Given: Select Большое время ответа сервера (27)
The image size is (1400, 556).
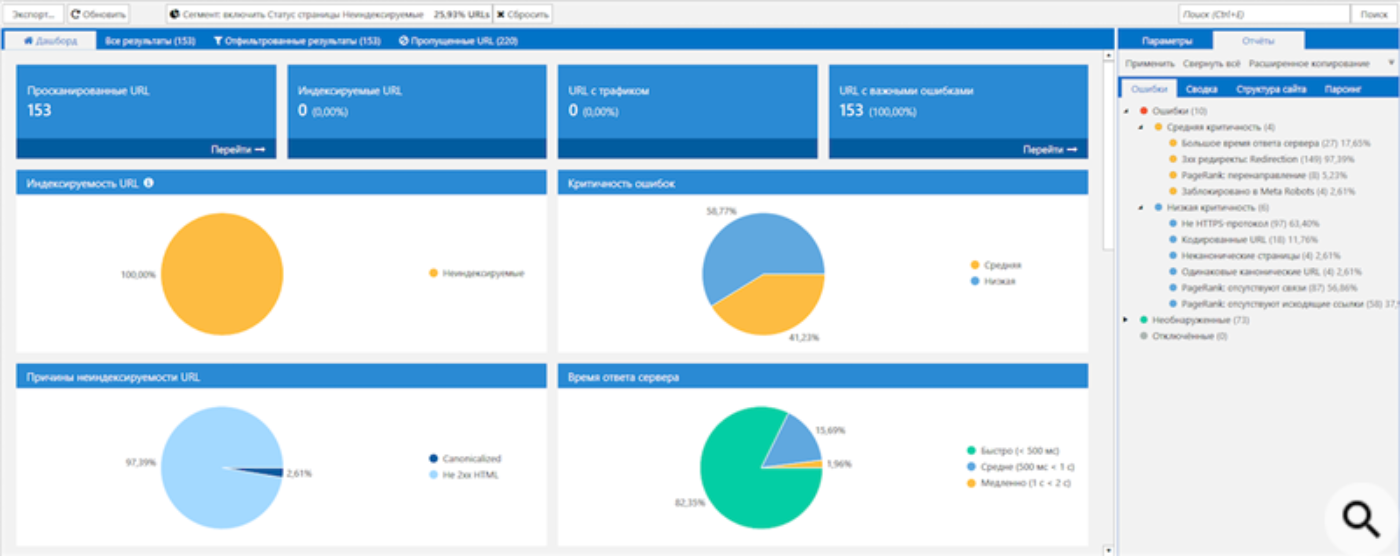Looking at the screenshot, I should click(1268, 143).
